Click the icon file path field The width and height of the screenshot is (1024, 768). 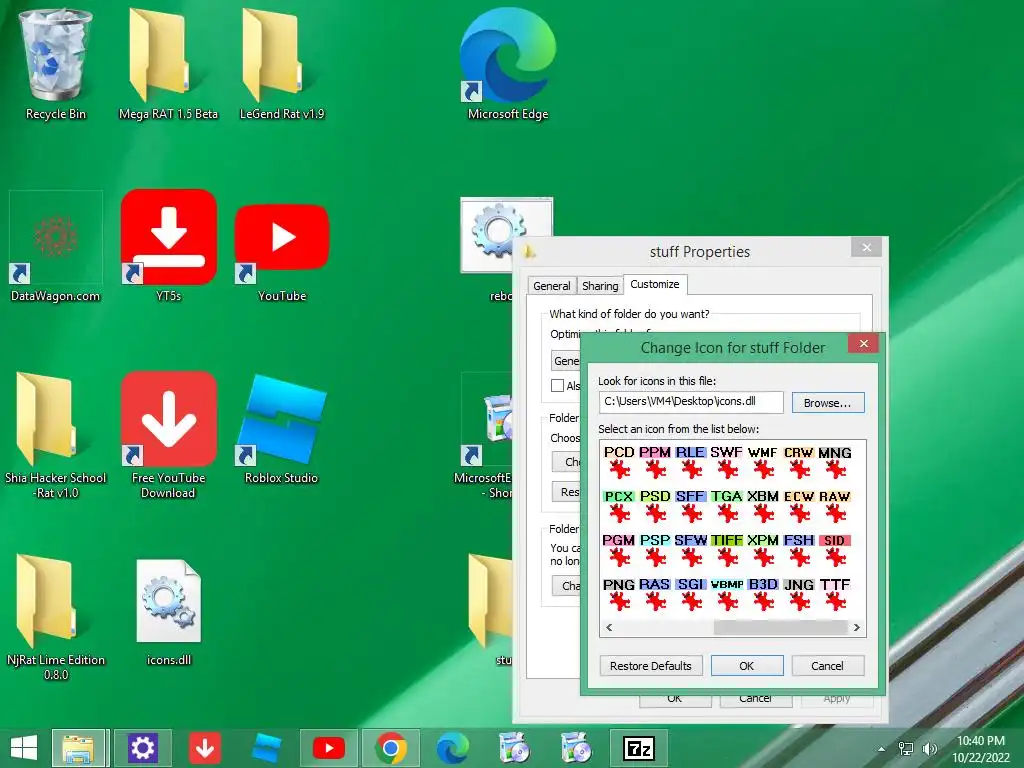(x=691, y=402)
